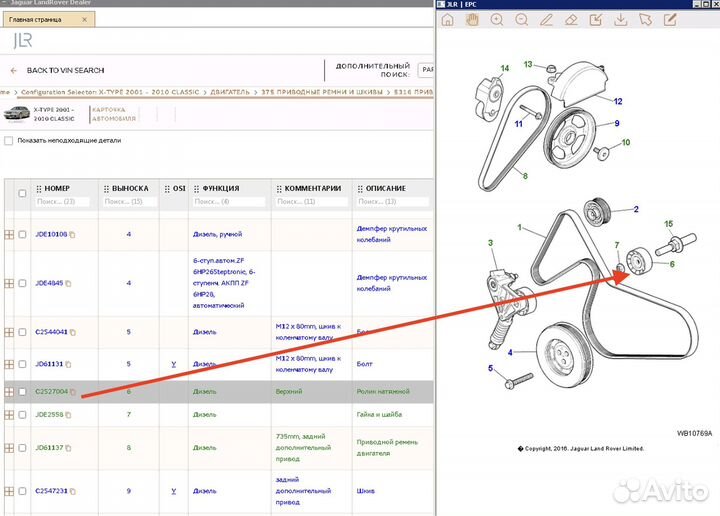Click the OSI Y link for JD61131
Screen dimensions: 720x516
[174, 364]
